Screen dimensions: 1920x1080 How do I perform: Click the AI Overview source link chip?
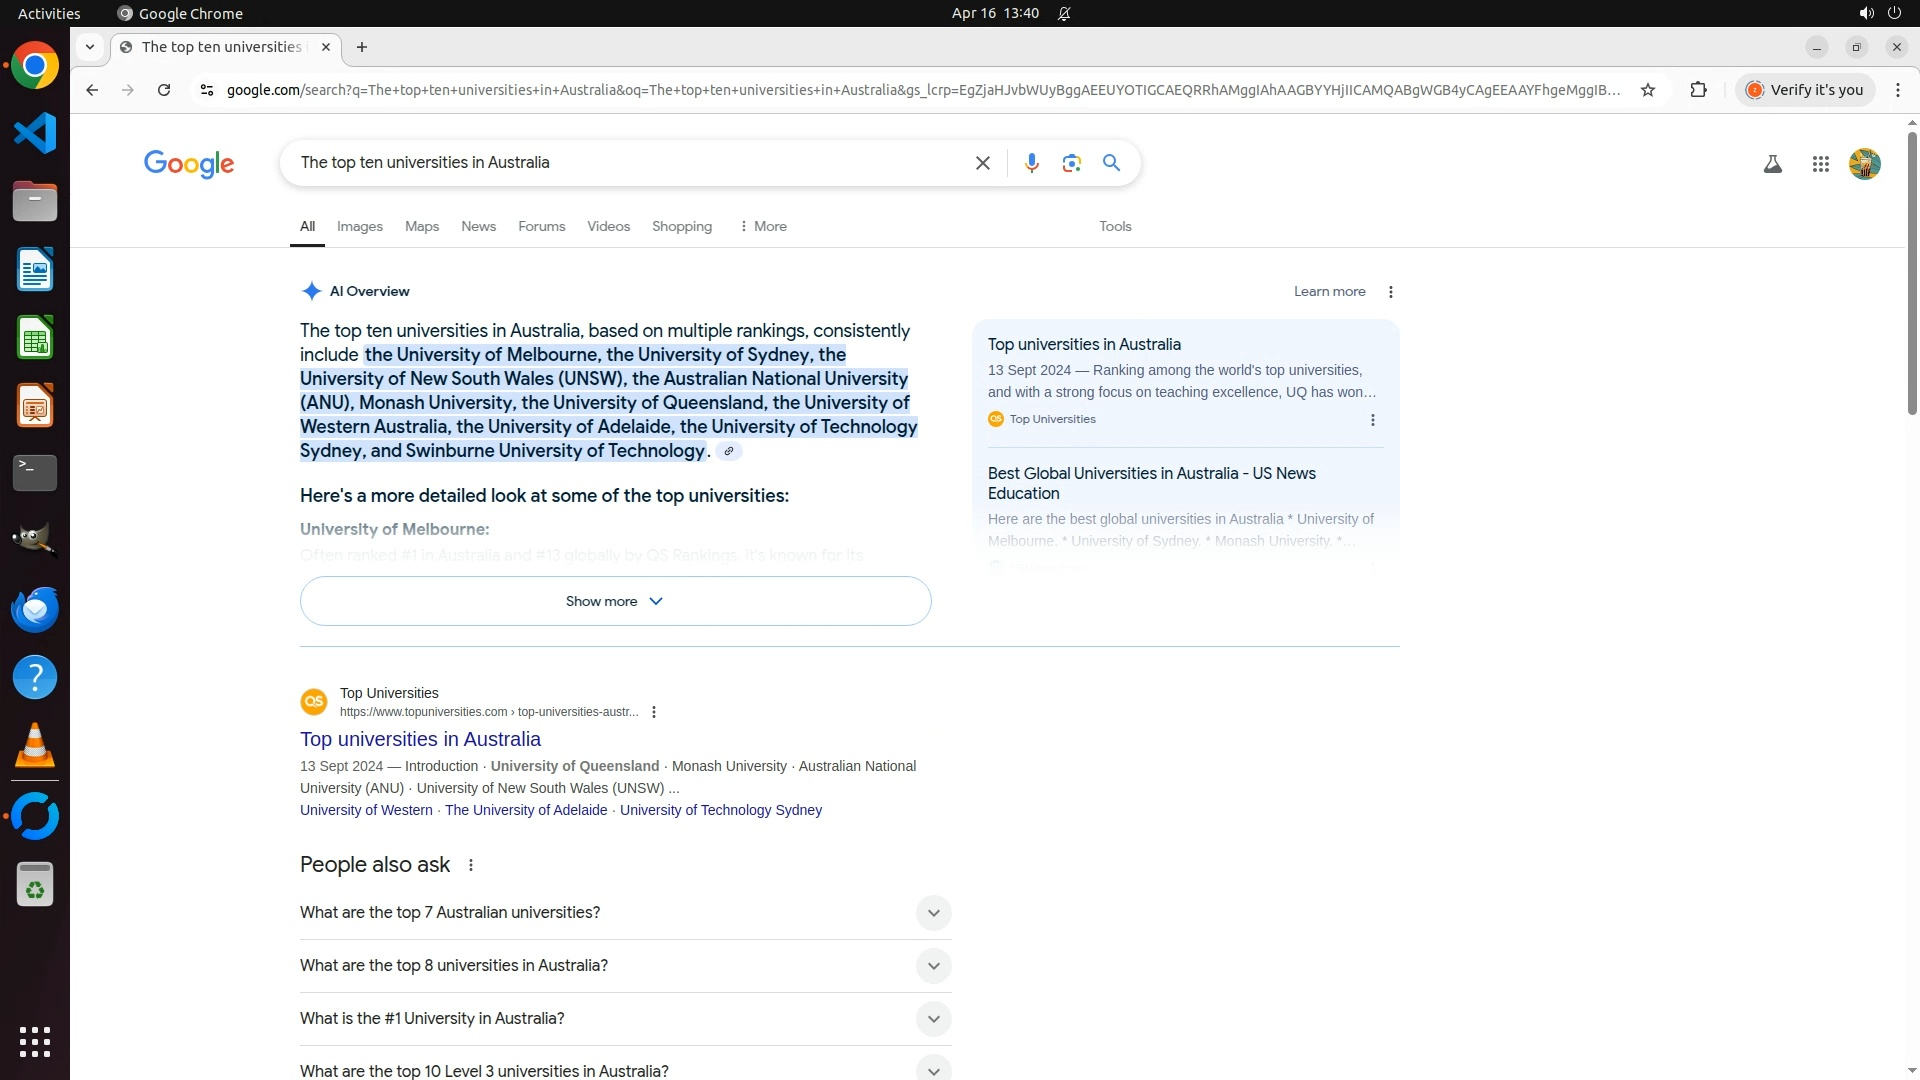pyautogui.click(x=729, y=451)
